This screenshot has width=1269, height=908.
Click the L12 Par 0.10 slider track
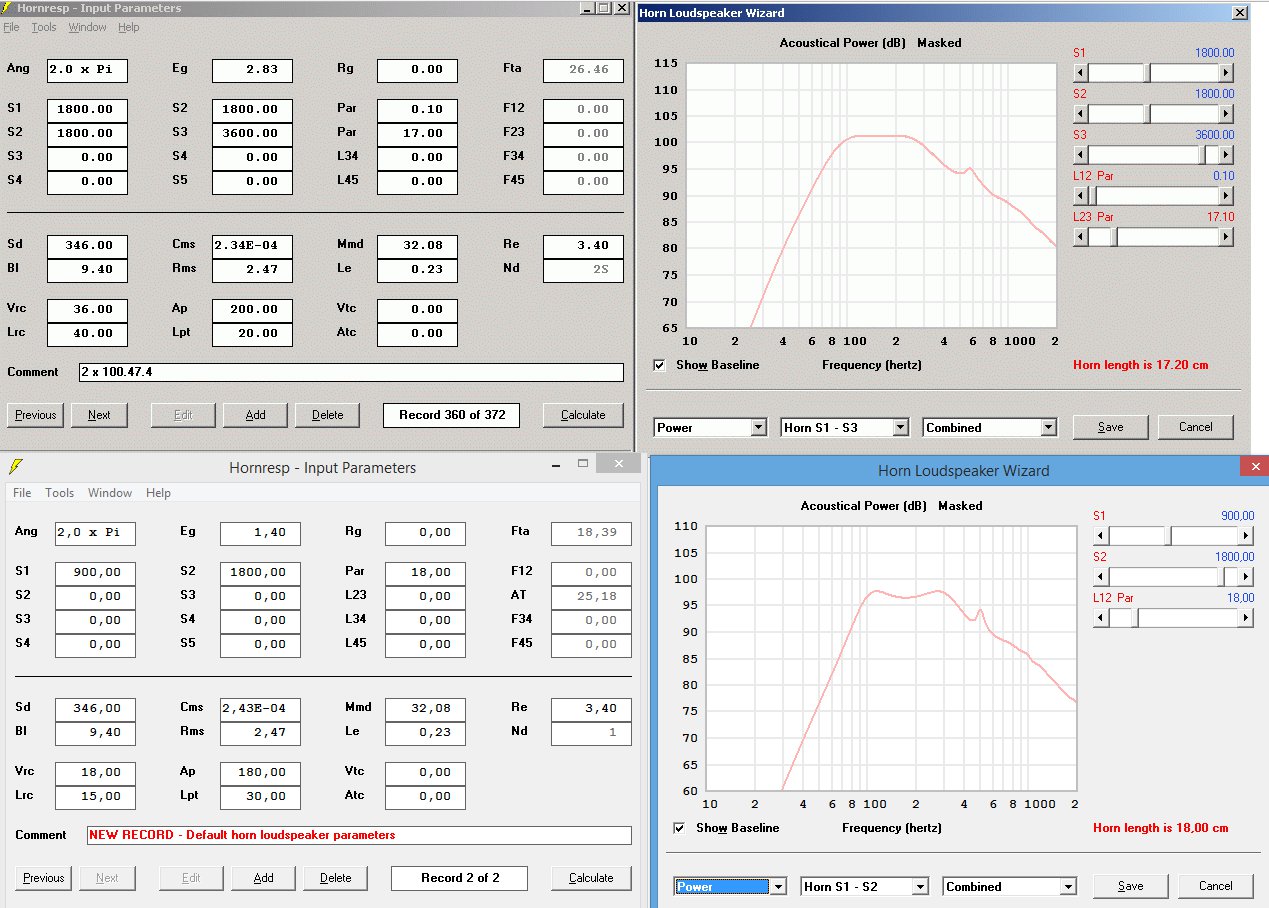coord(1153,196)
